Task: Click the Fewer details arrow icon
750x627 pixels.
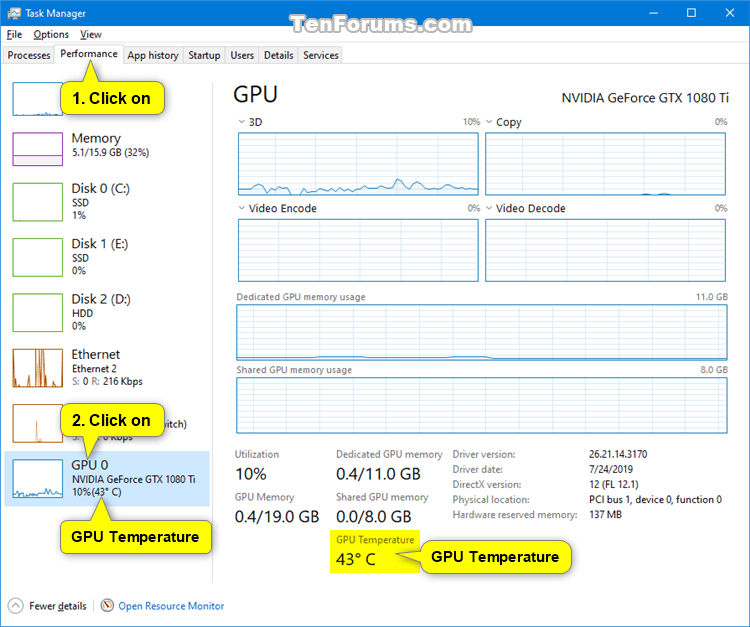Action: coord(15,606)
